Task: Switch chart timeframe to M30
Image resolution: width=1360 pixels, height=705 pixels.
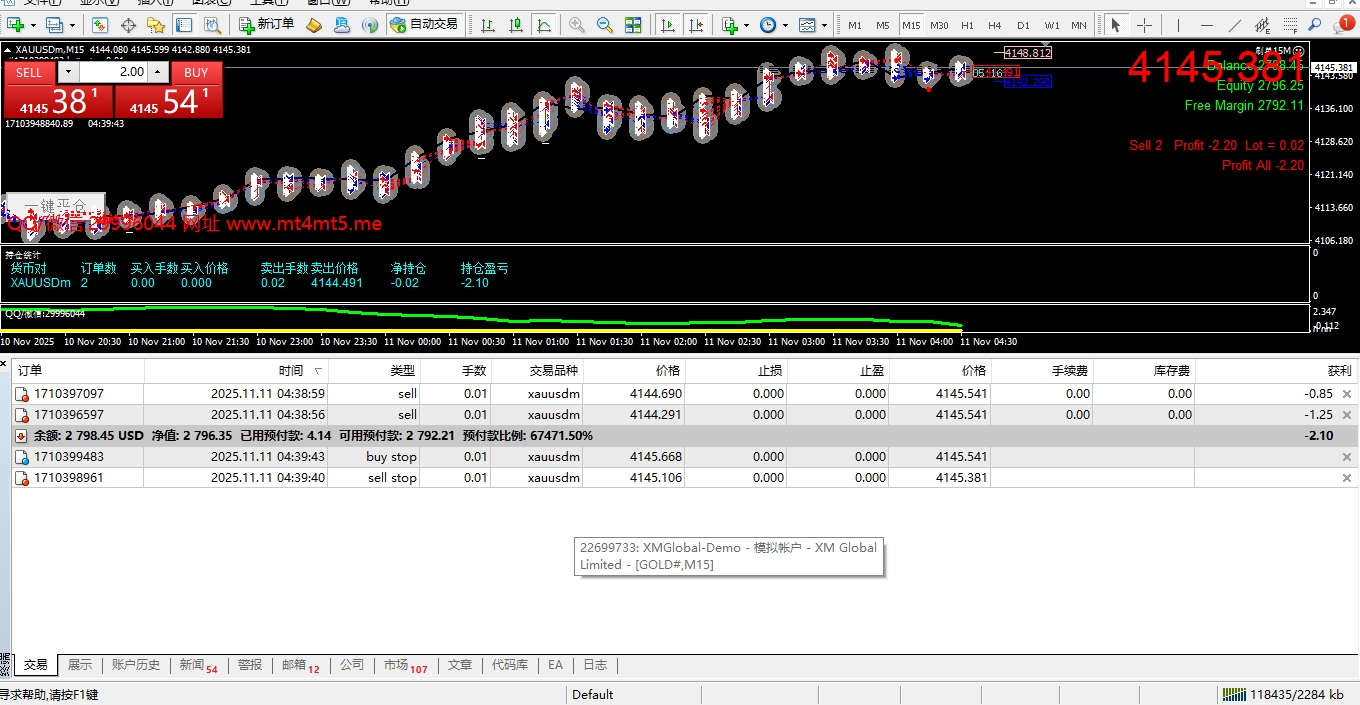Action: [939, 25]
